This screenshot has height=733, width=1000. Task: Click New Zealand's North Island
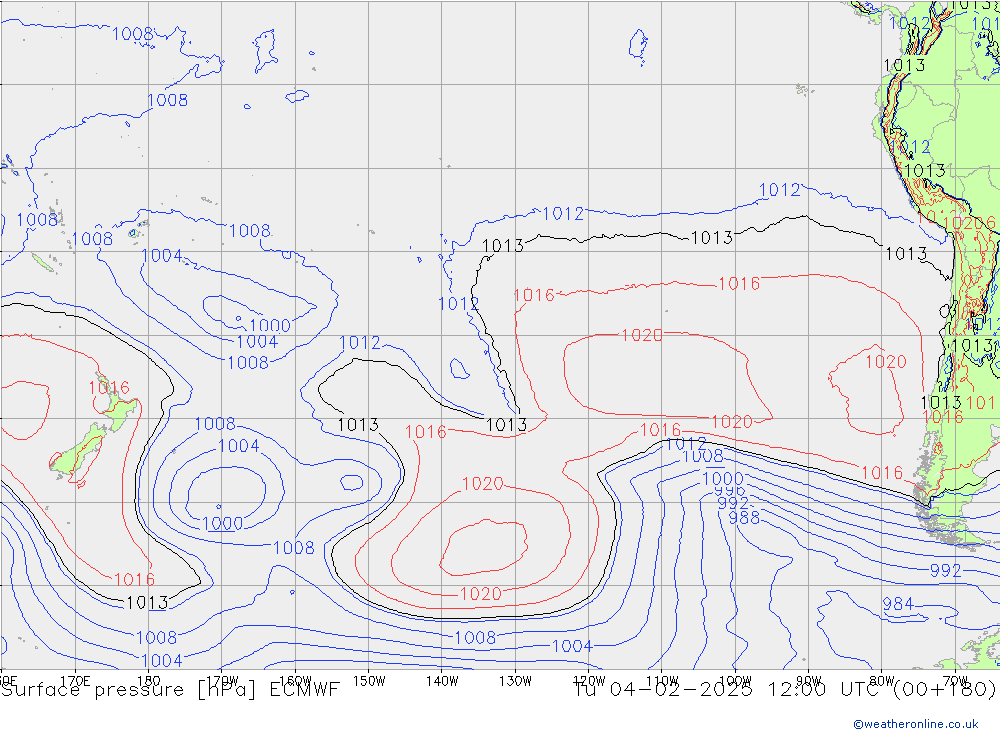(118, 412)
